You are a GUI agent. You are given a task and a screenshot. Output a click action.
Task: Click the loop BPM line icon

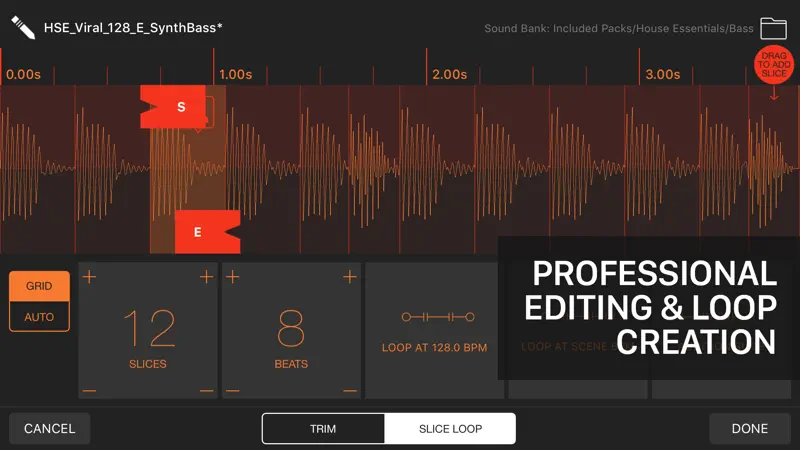pyautogui.click(x=438, y=317)
